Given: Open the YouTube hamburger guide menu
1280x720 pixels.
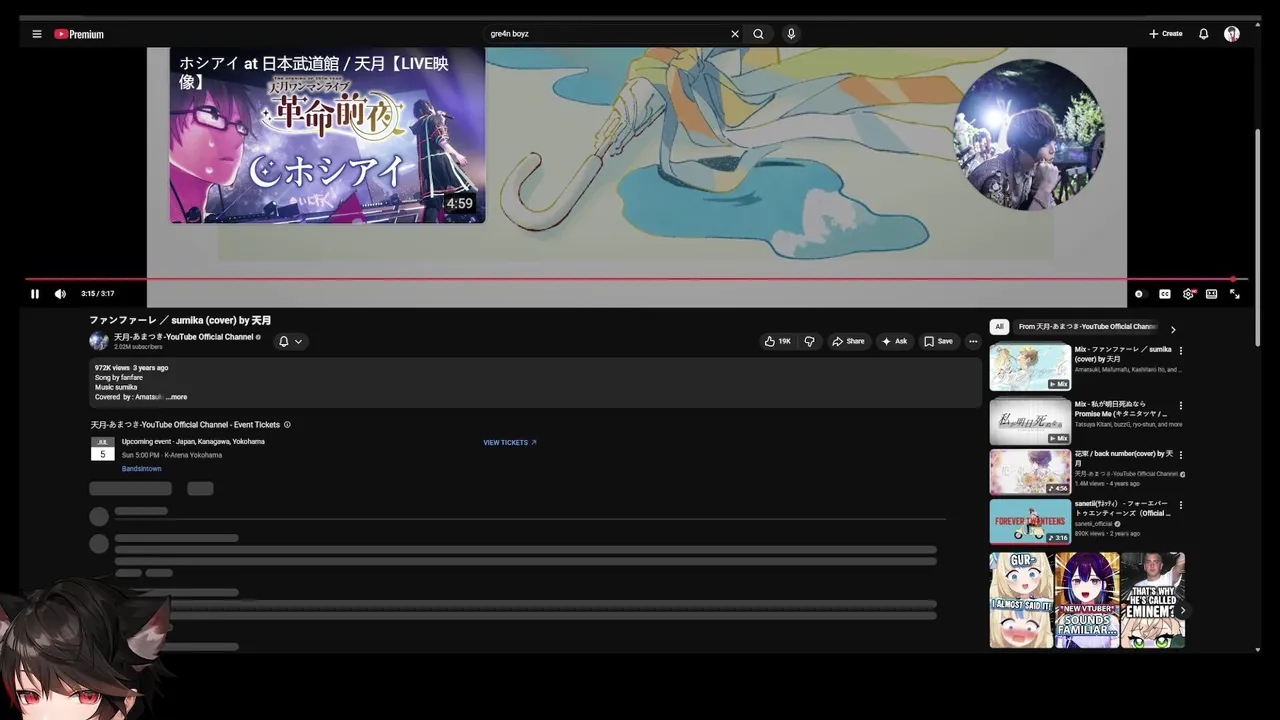Looking at the screenshot, I should [37, 34].
